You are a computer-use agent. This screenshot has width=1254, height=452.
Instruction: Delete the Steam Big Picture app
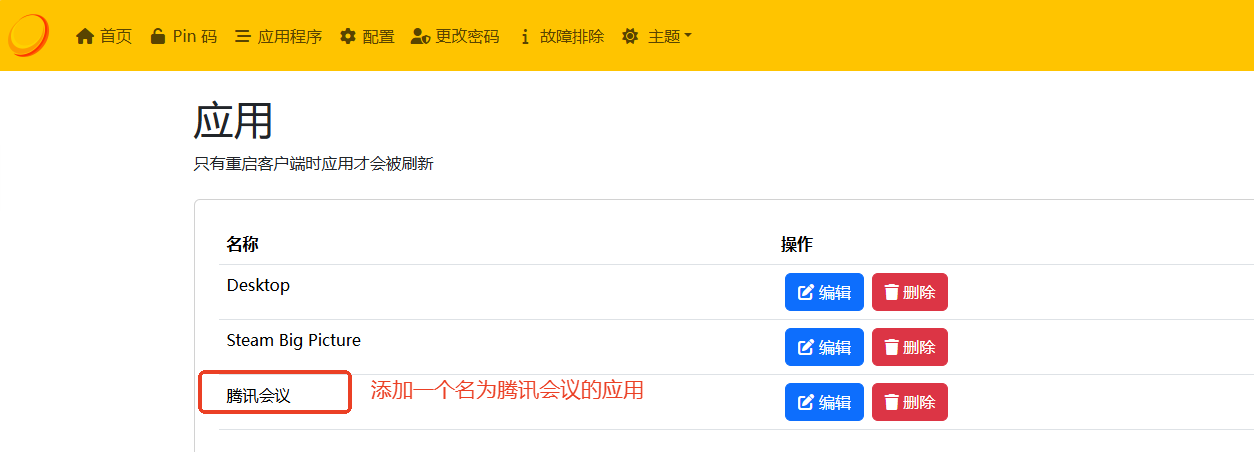click(x=909, y=347)
